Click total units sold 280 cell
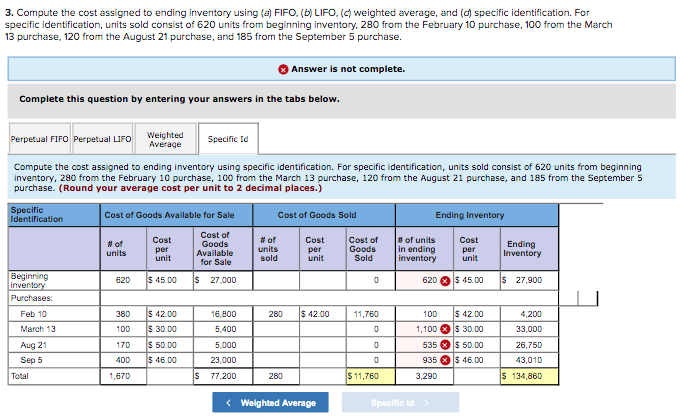 [276, 376]
